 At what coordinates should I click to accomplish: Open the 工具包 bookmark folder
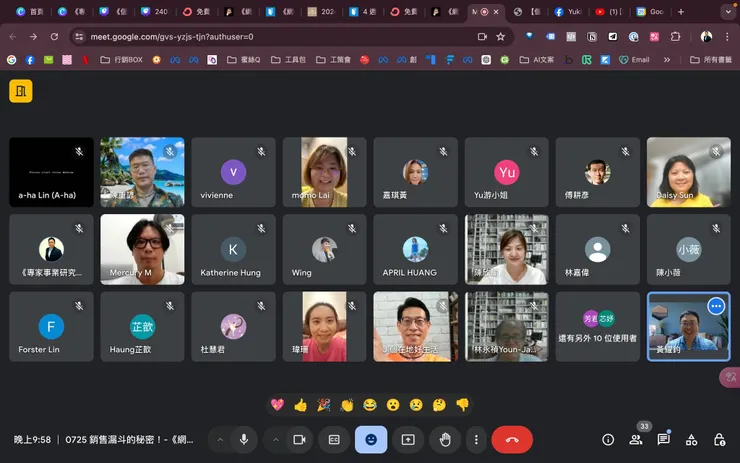point(288,59)
